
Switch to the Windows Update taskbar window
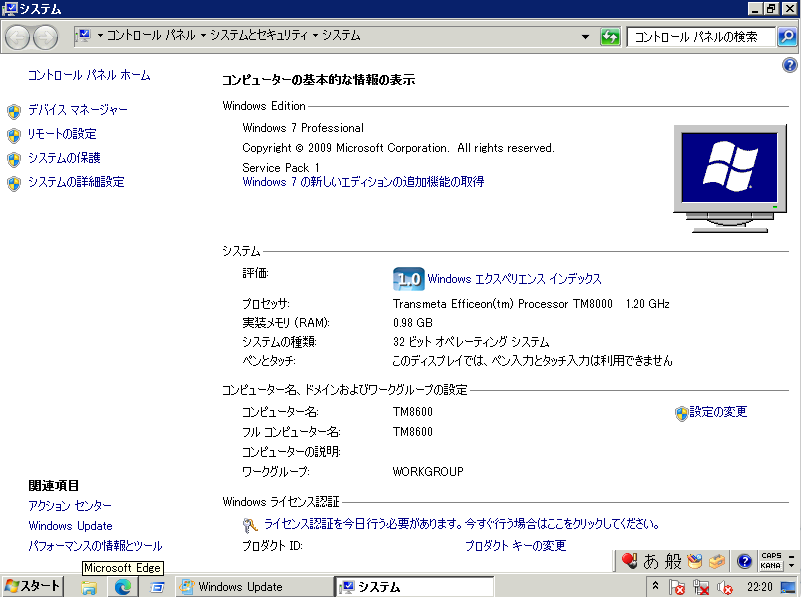tap(255, 587)
